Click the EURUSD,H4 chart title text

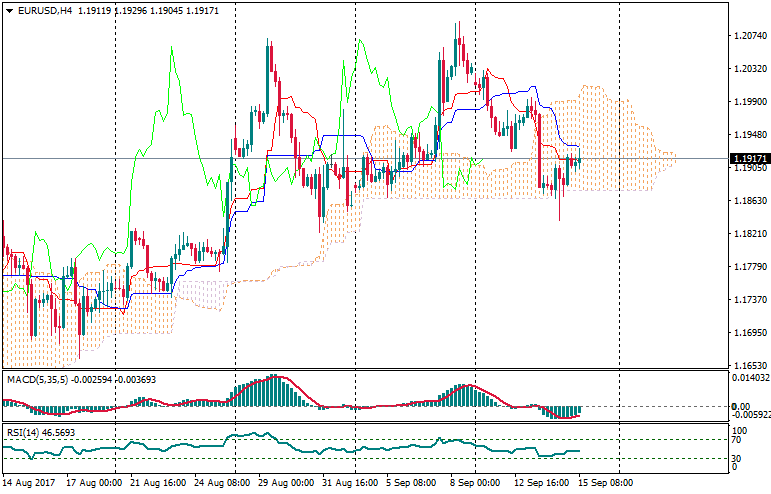(x=42, y=10)
